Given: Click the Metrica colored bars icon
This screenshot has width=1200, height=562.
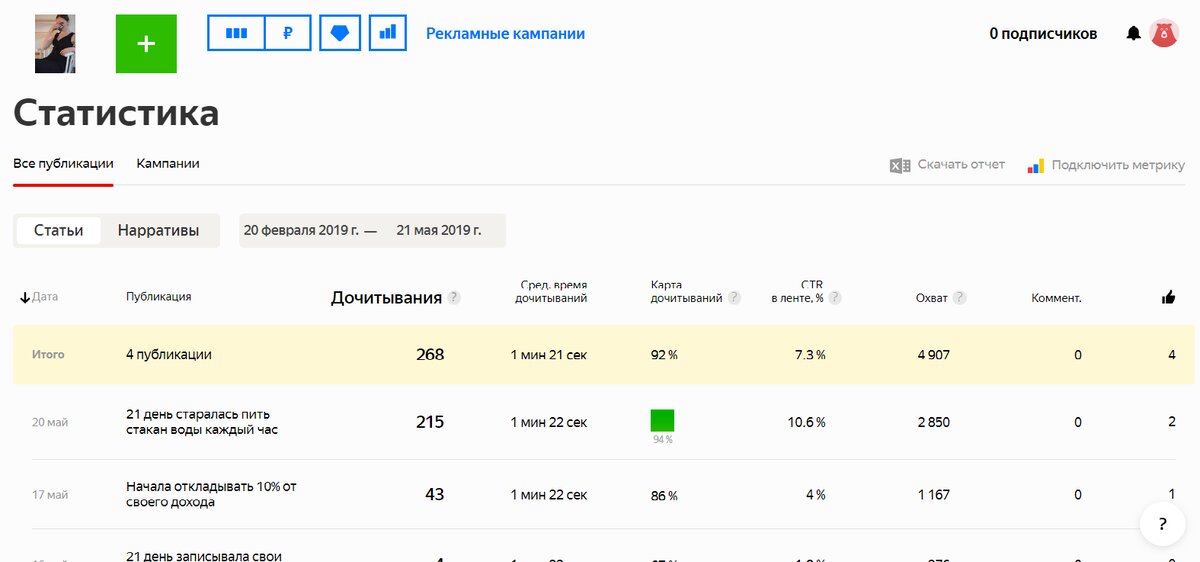Looking at the screenshot, I should (x=1036, y=165).
